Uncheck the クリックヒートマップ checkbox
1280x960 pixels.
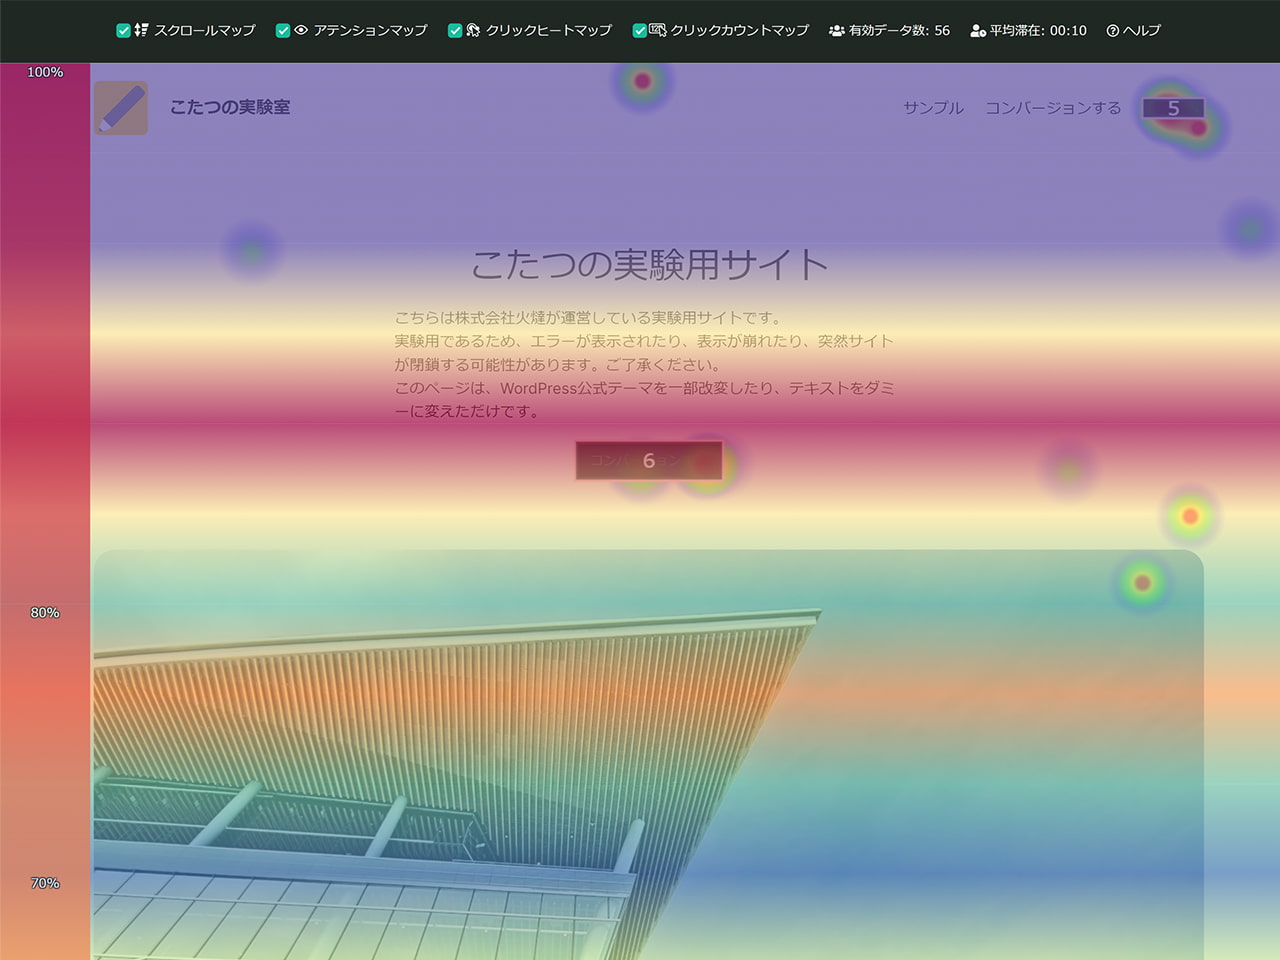pyautogui.click(x=455, y=31)
